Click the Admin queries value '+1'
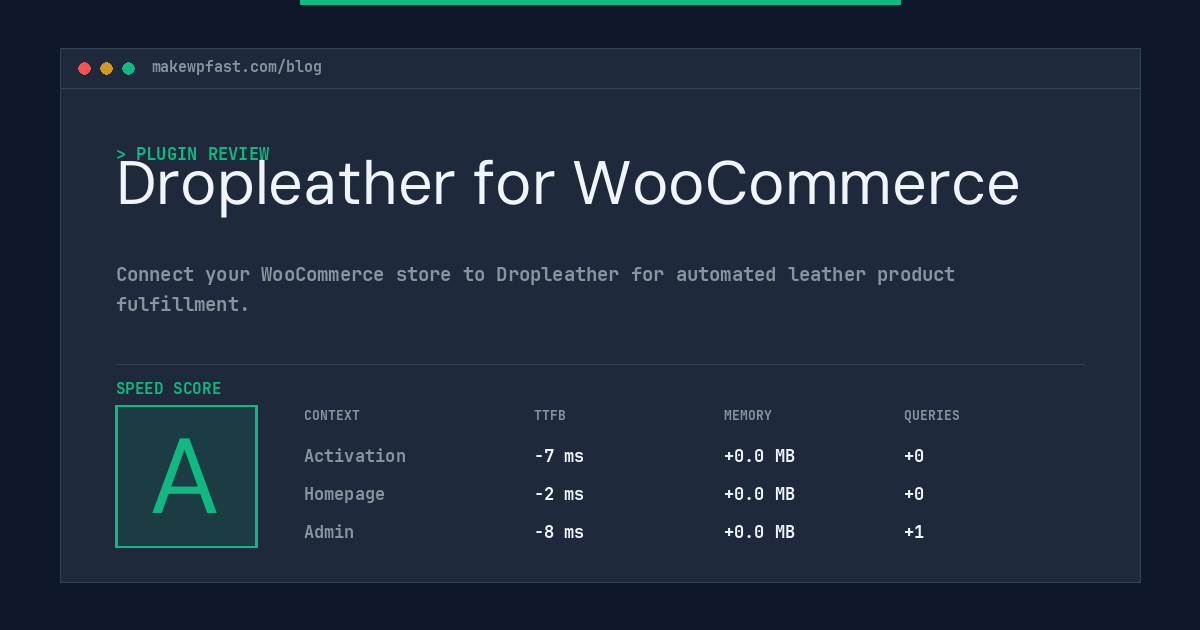 (x=914, y=532)
